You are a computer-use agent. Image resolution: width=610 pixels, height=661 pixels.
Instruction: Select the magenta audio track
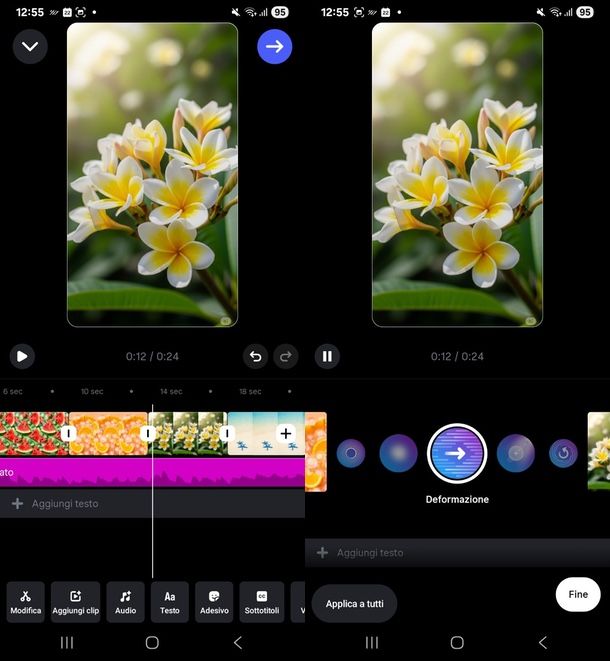[x=150, y=472]
